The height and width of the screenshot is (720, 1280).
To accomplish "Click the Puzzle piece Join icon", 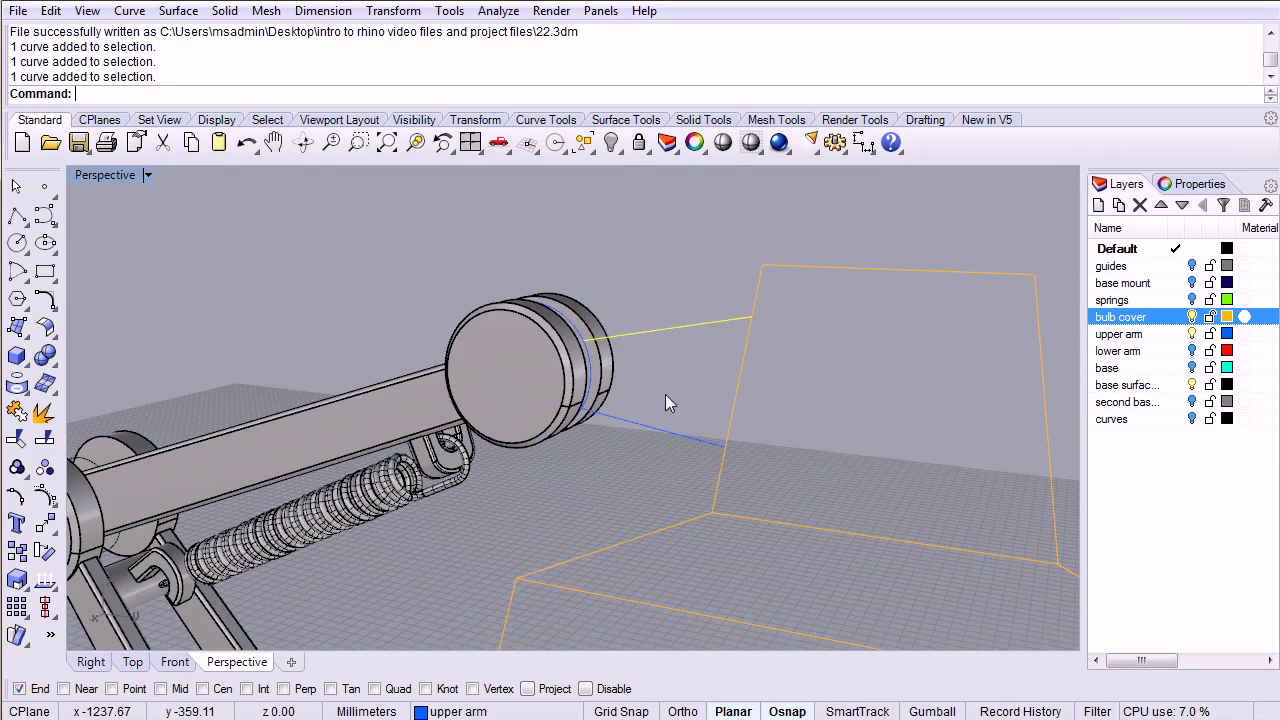I will coord(17,411).
